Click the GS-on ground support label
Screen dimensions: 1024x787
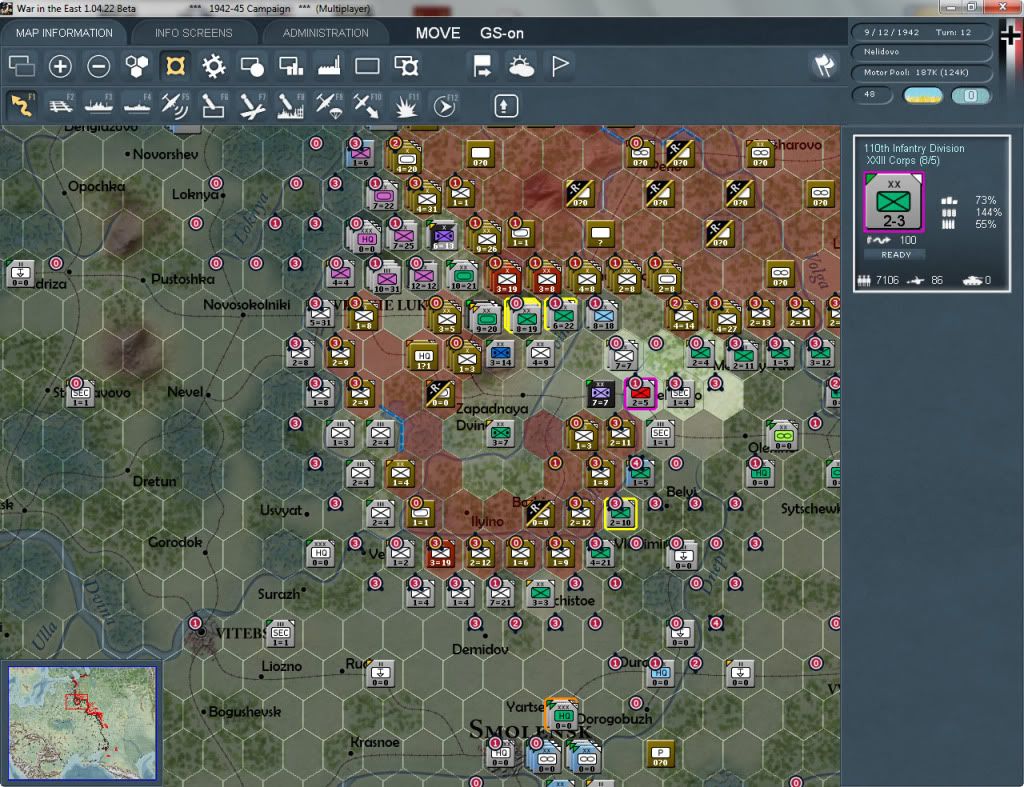click(x=502, y=33)
